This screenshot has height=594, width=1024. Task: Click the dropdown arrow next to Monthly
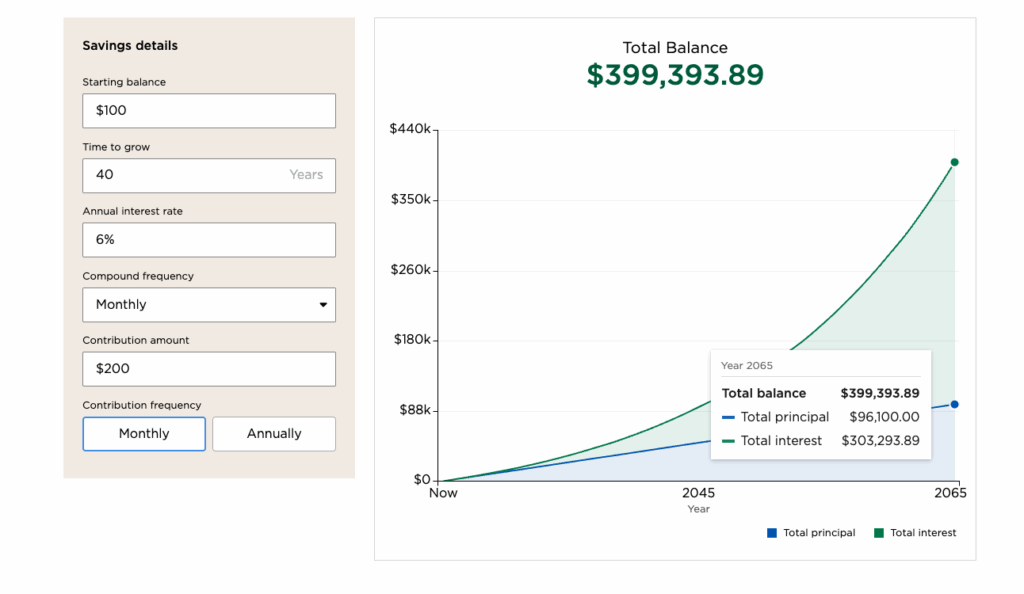323,305
